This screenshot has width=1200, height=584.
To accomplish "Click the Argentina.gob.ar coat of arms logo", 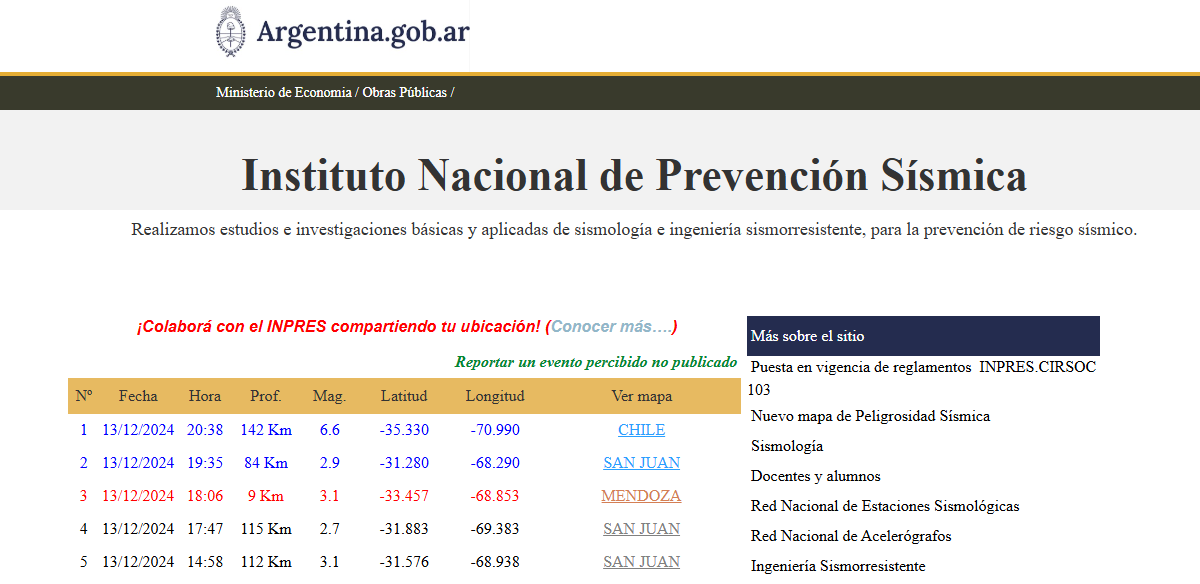I will [x=232, y=32].
